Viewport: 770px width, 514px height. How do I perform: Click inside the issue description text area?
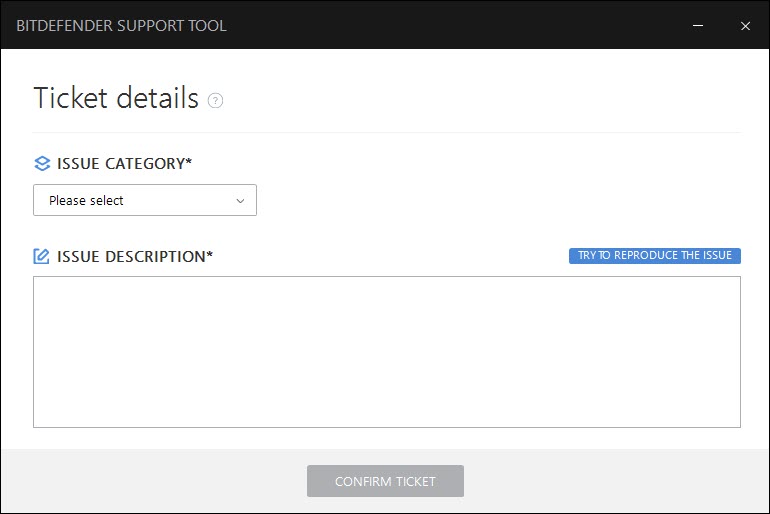tap(387, 352)
